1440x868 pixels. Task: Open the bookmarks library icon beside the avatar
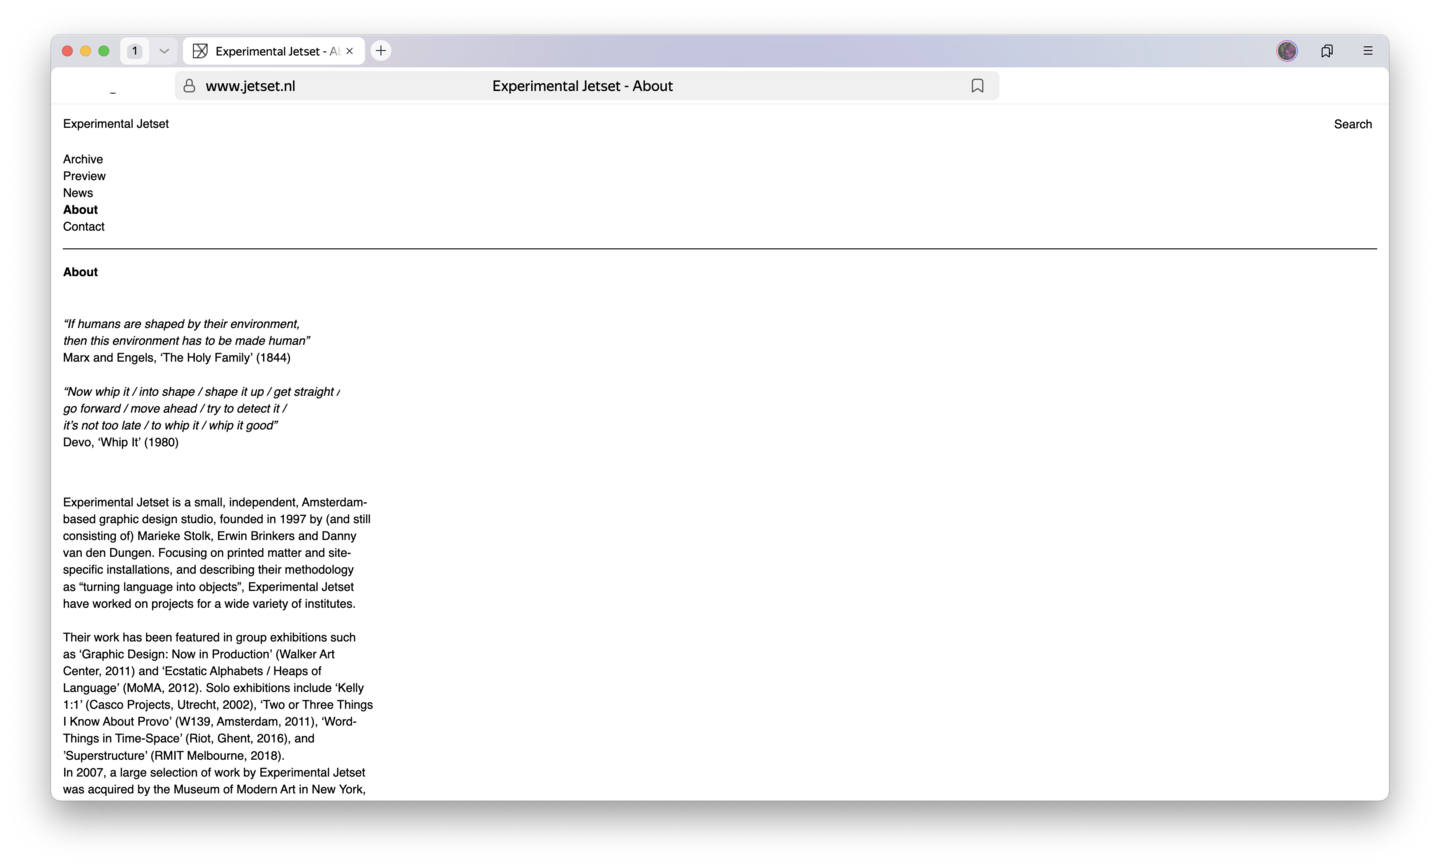1327,51
